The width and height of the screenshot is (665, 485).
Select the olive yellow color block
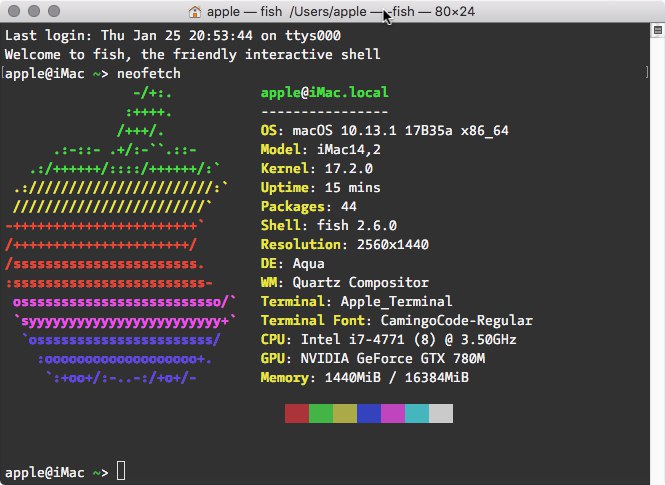click(344, 414)
